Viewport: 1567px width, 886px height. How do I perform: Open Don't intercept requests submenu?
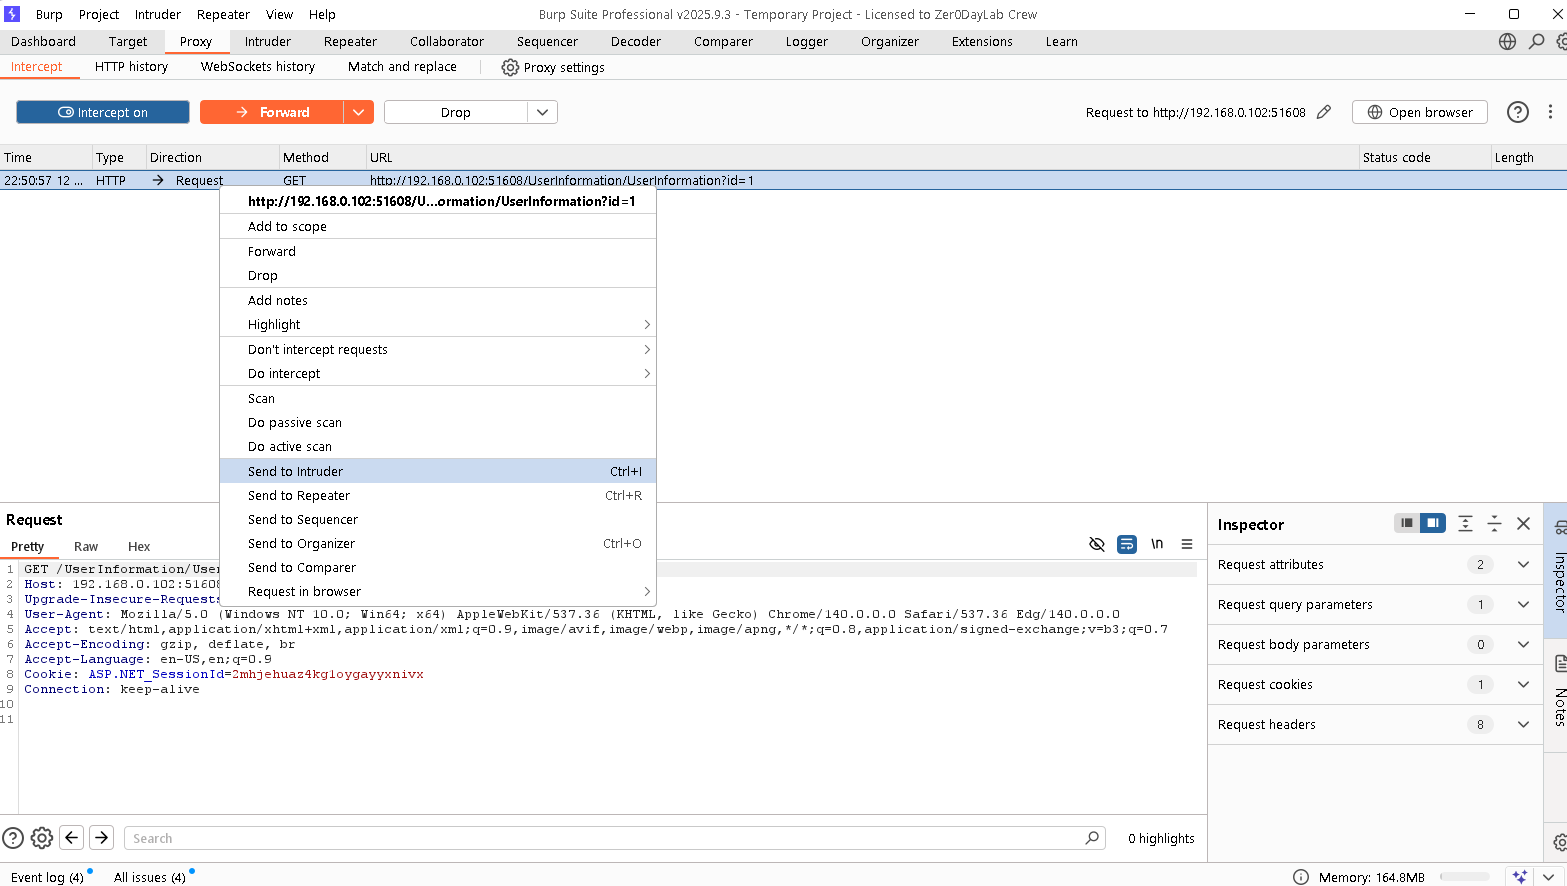point(438,350)
